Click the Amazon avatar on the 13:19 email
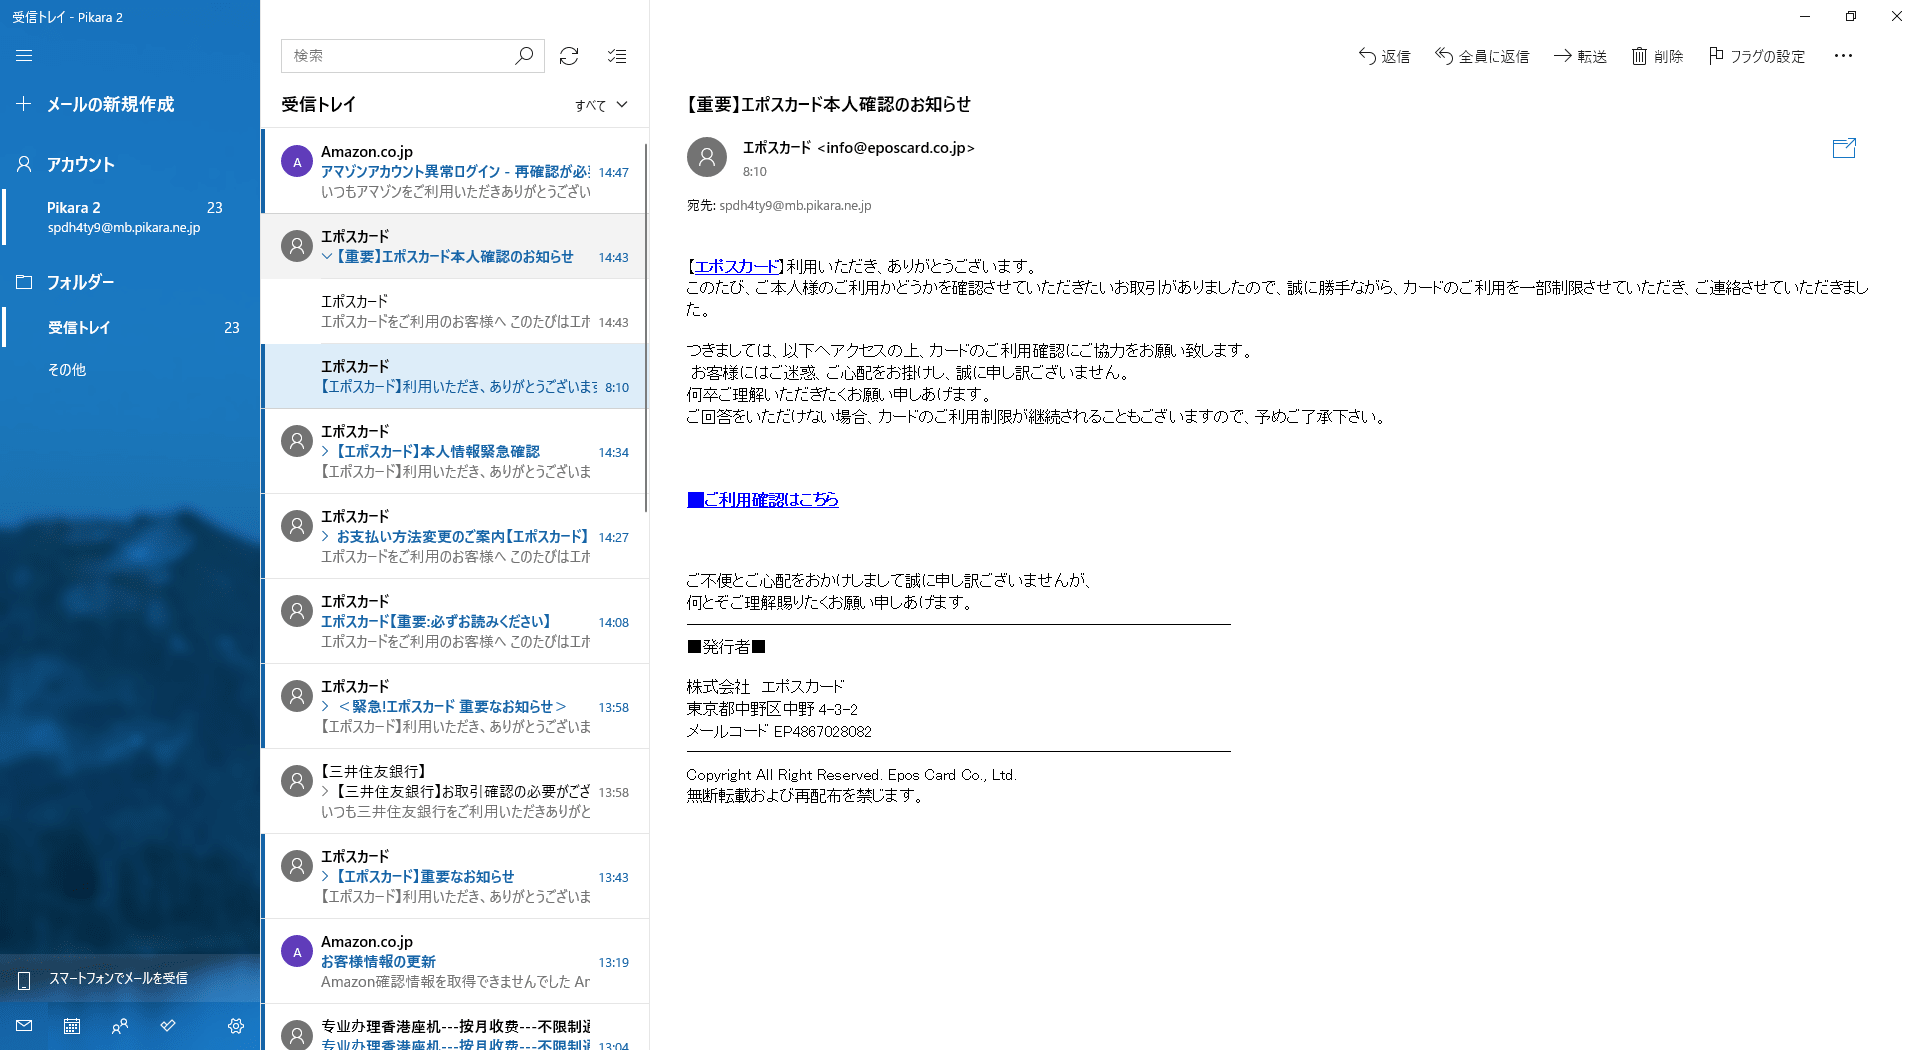This screenshot has width=1920, height=1050. click(x=297, y=951)
